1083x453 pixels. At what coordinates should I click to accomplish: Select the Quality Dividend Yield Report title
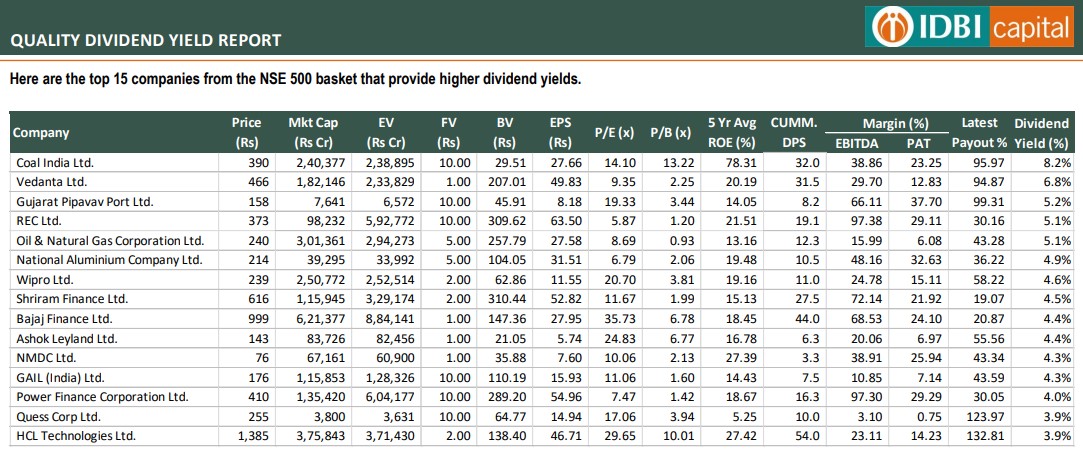click(x=145, y=40)
